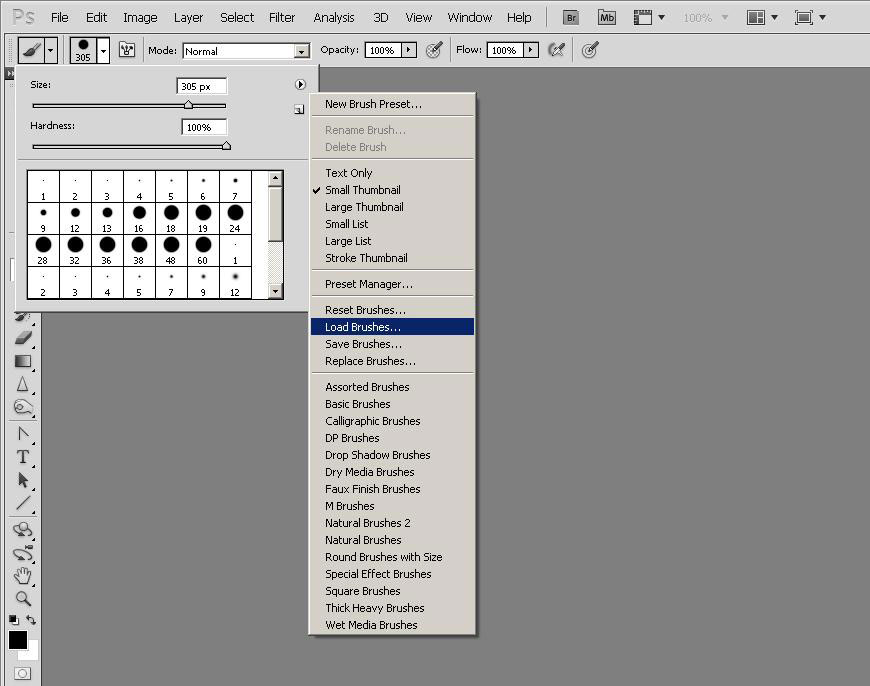Load the Calligraphic Brushes set

(x=372, y=421)
